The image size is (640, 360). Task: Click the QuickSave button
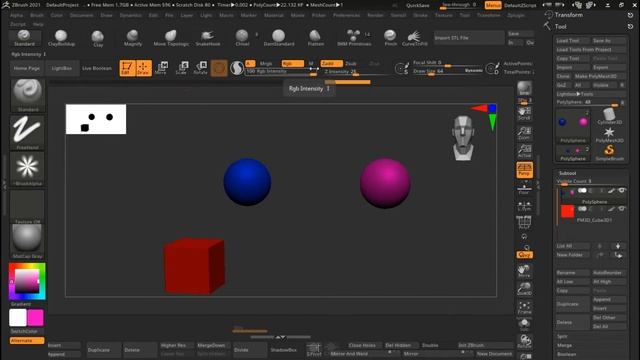coord(418,6)
